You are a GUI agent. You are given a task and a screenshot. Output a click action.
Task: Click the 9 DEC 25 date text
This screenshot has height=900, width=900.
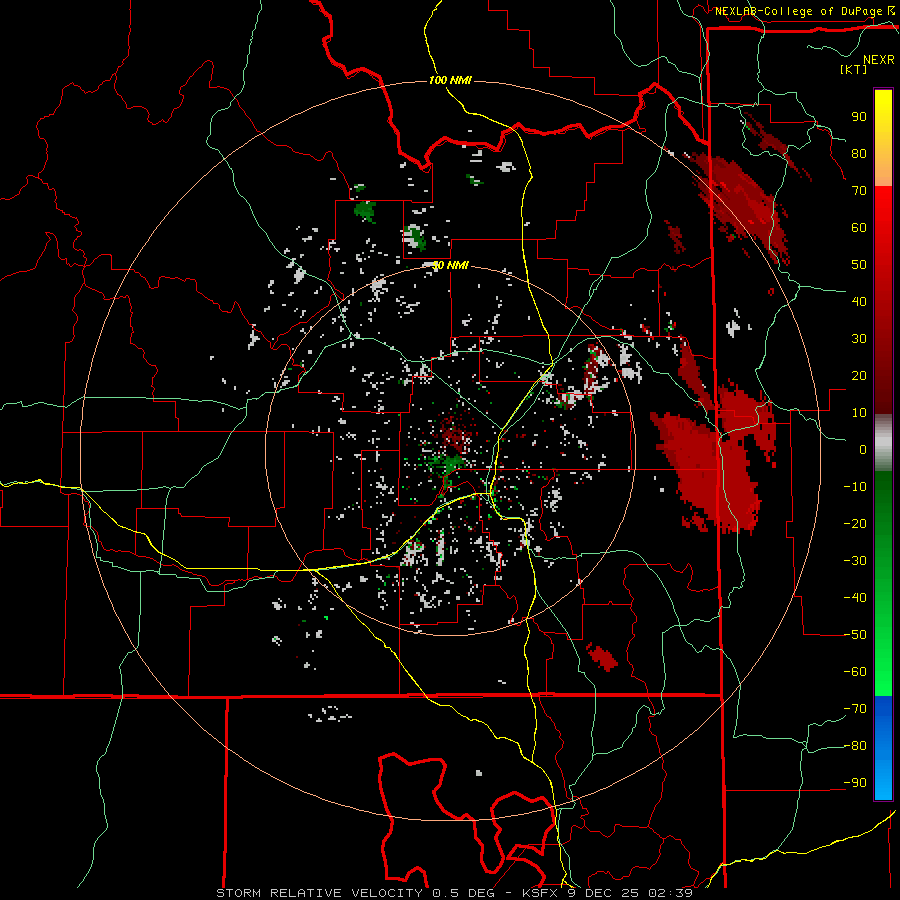click(603, 893)
